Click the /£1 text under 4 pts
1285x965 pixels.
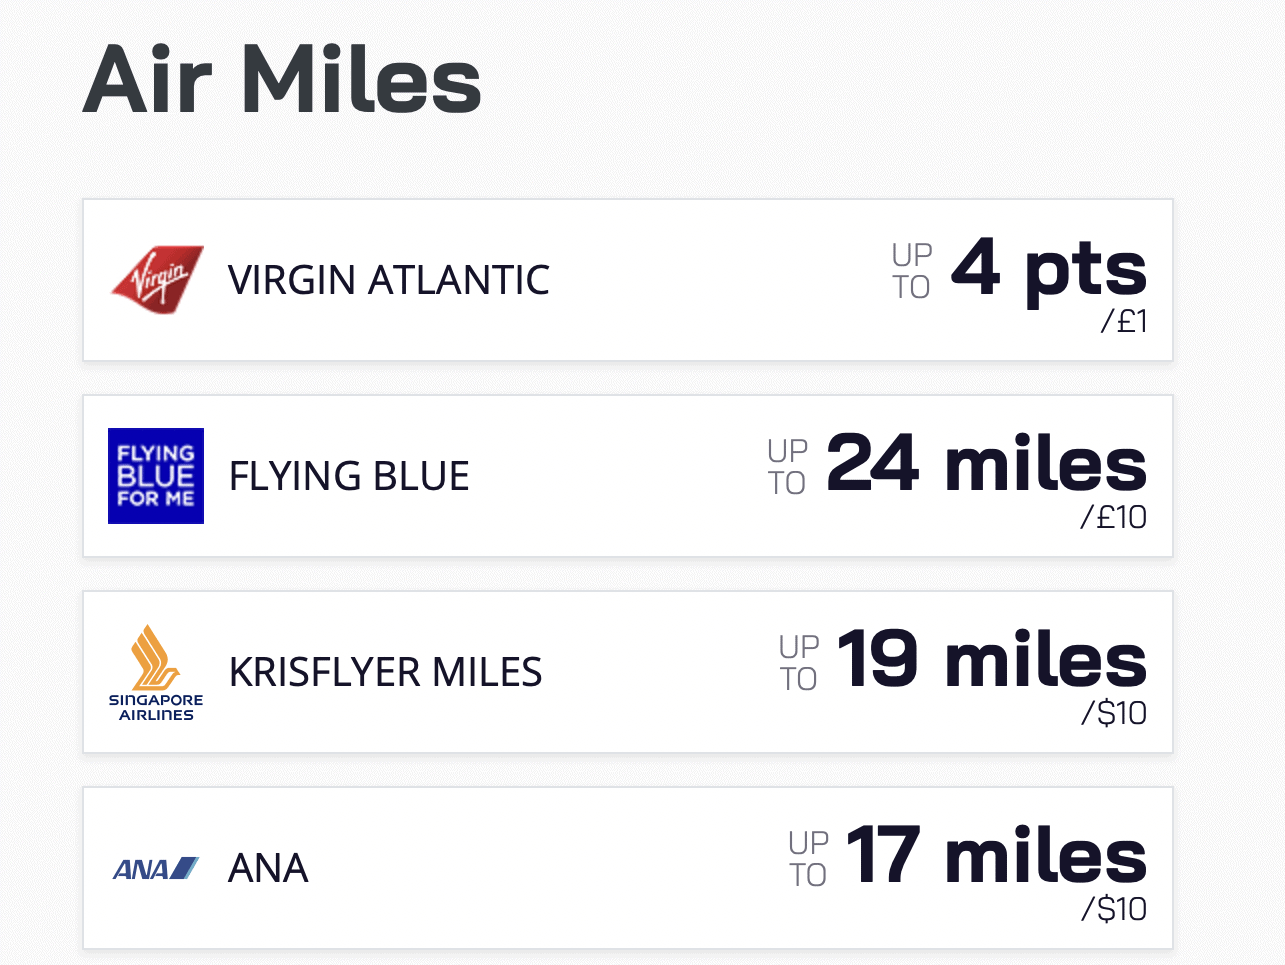(1124, 321)
